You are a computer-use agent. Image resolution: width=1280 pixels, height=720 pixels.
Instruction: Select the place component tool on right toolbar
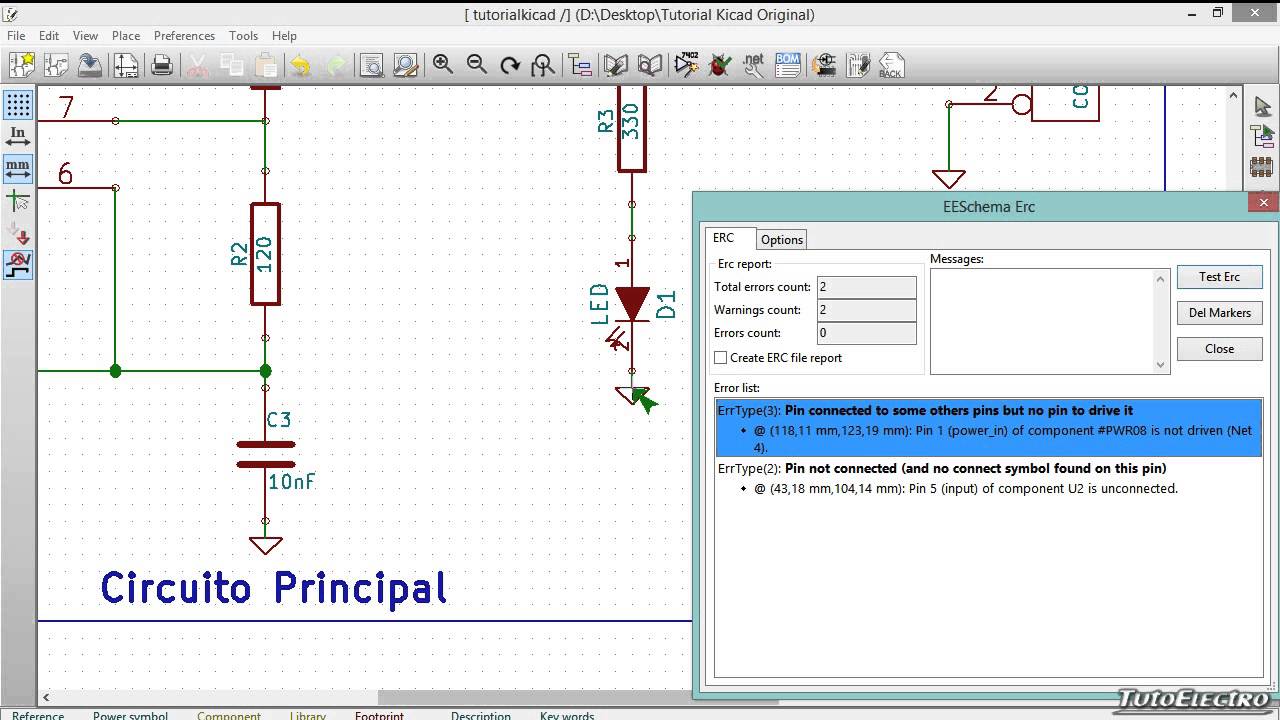click(1262, 166)
